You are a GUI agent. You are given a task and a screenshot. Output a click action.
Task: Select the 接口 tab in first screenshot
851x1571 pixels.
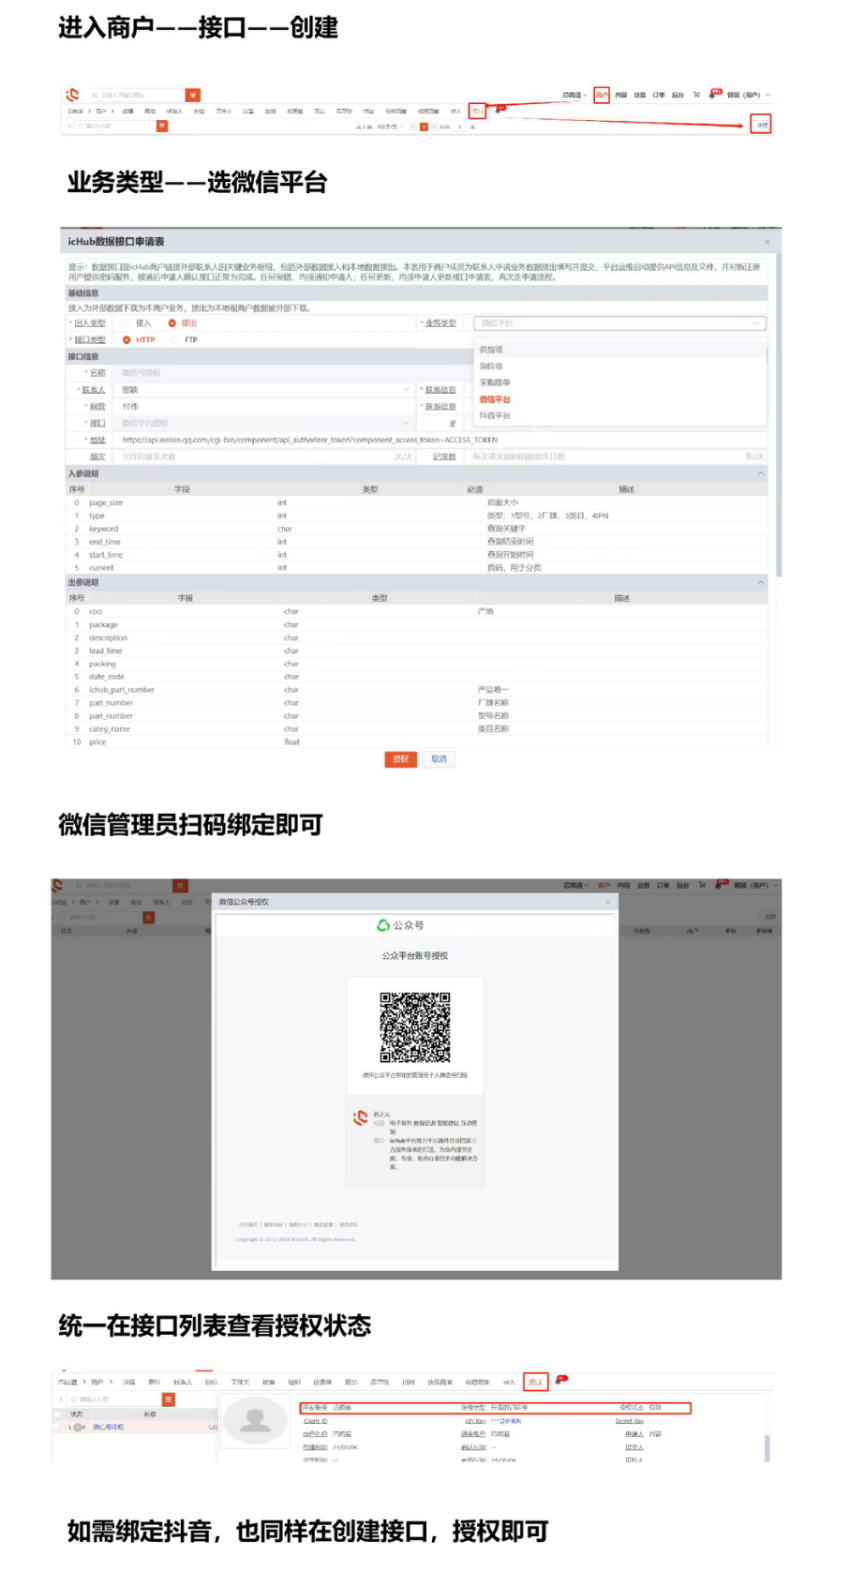[478, 111]
